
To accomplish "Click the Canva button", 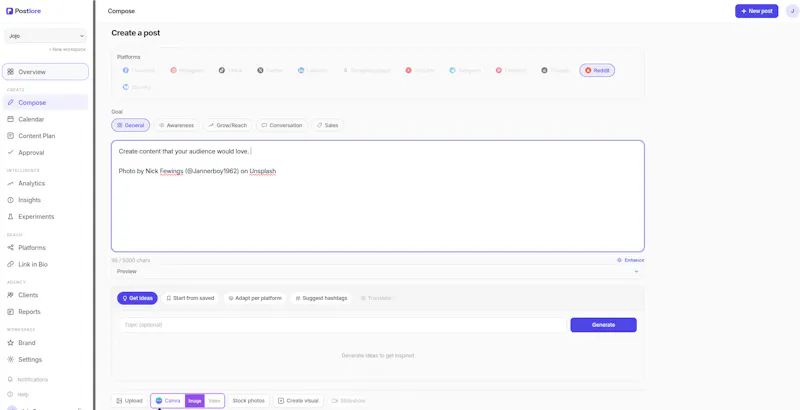I will (168, 401).
